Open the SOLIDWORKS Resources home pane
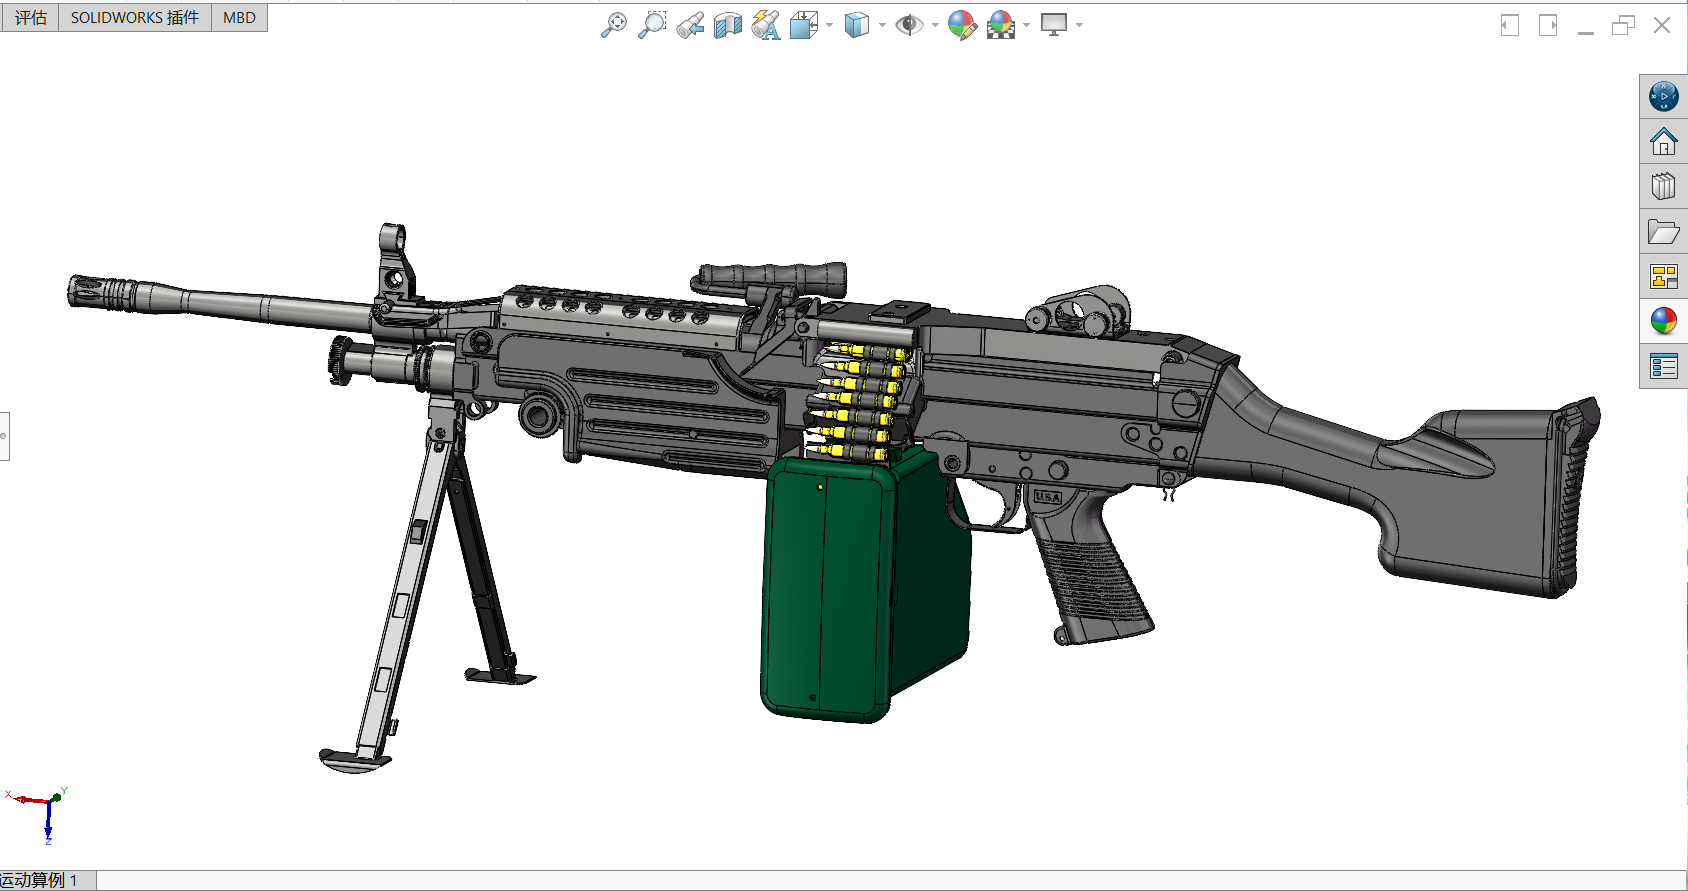The width and height of the screenshot is (1688, 891). click(x=1664, y=142)
